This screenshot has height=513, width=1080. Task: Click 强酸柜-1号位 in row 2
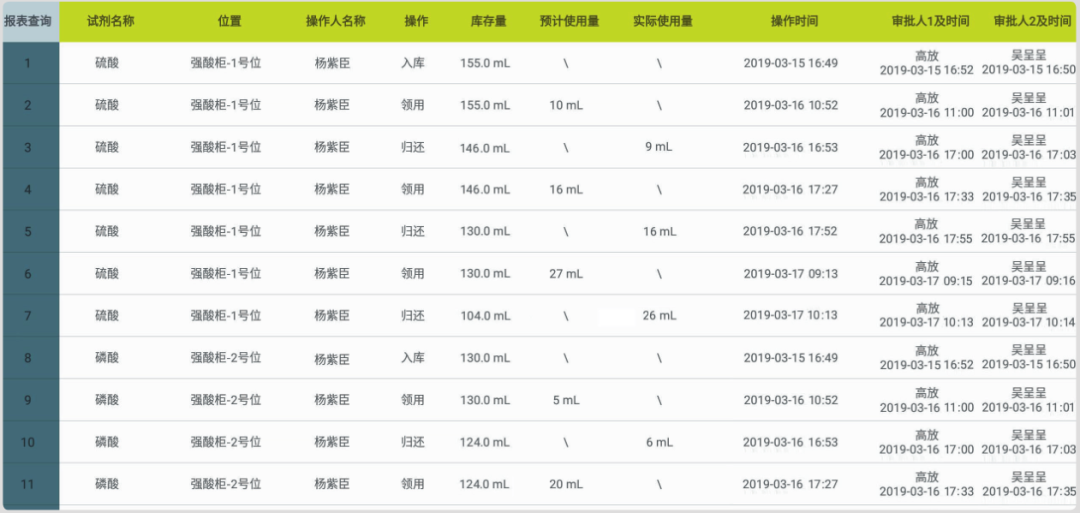click(x=226, y=105)
